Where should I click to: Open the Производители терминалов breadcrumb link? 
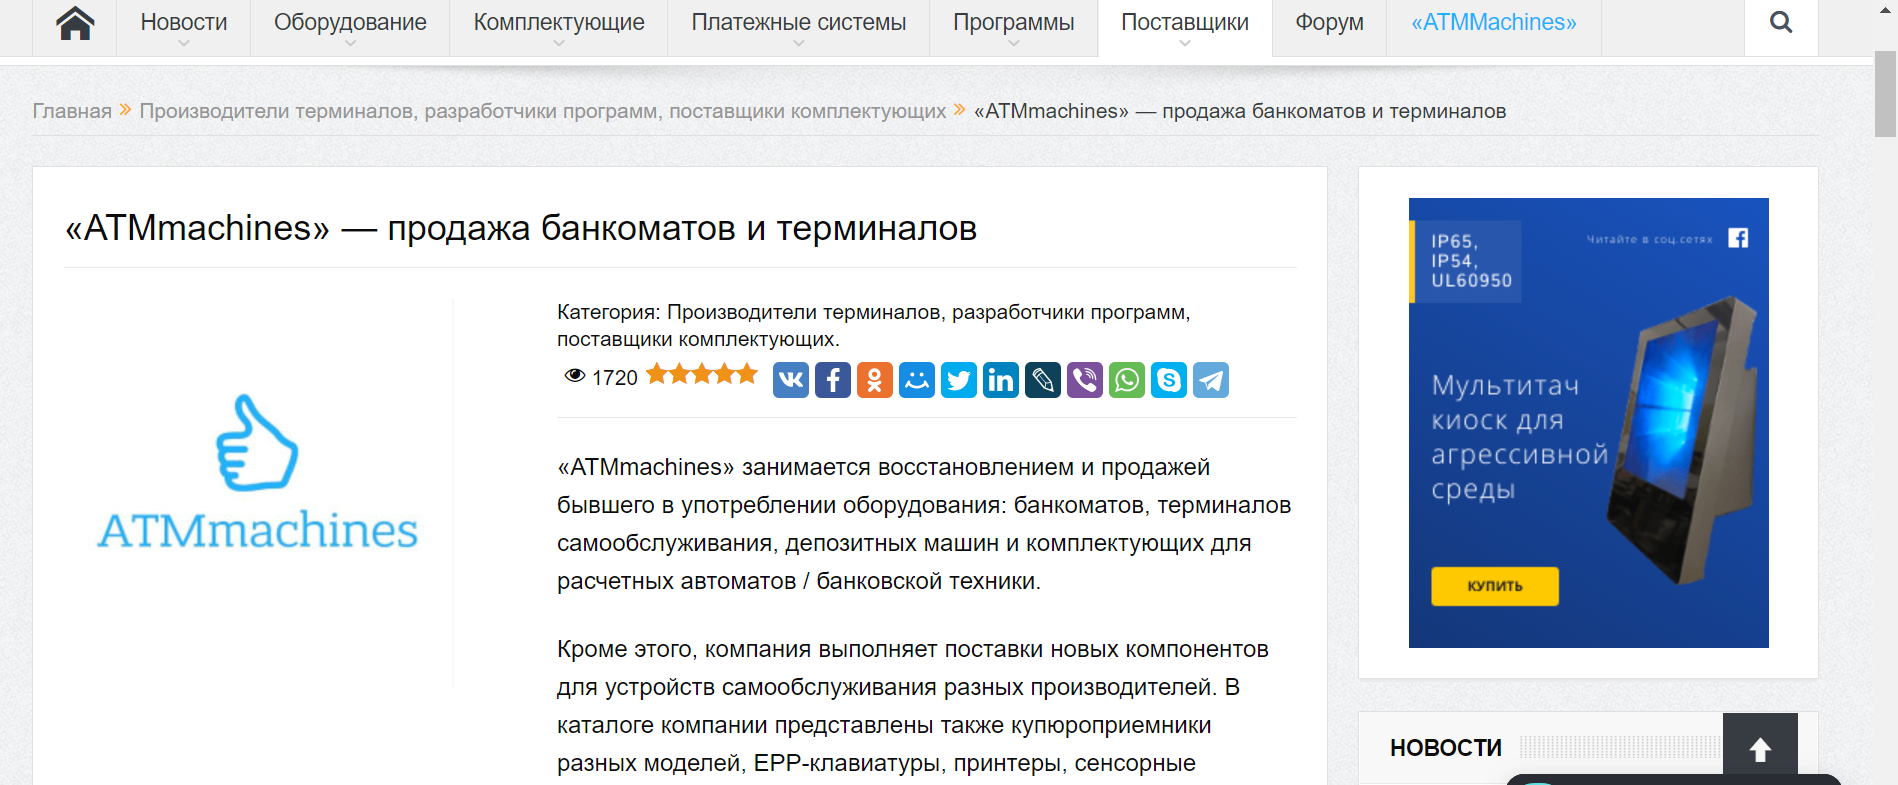tap(542, 111)
